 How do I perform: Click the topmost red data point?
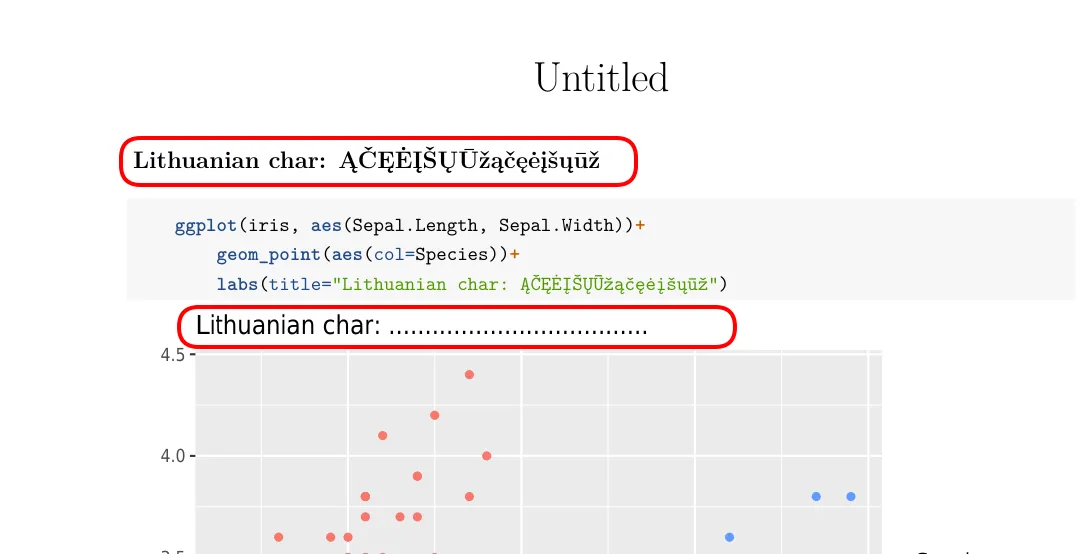coord(469,375)
